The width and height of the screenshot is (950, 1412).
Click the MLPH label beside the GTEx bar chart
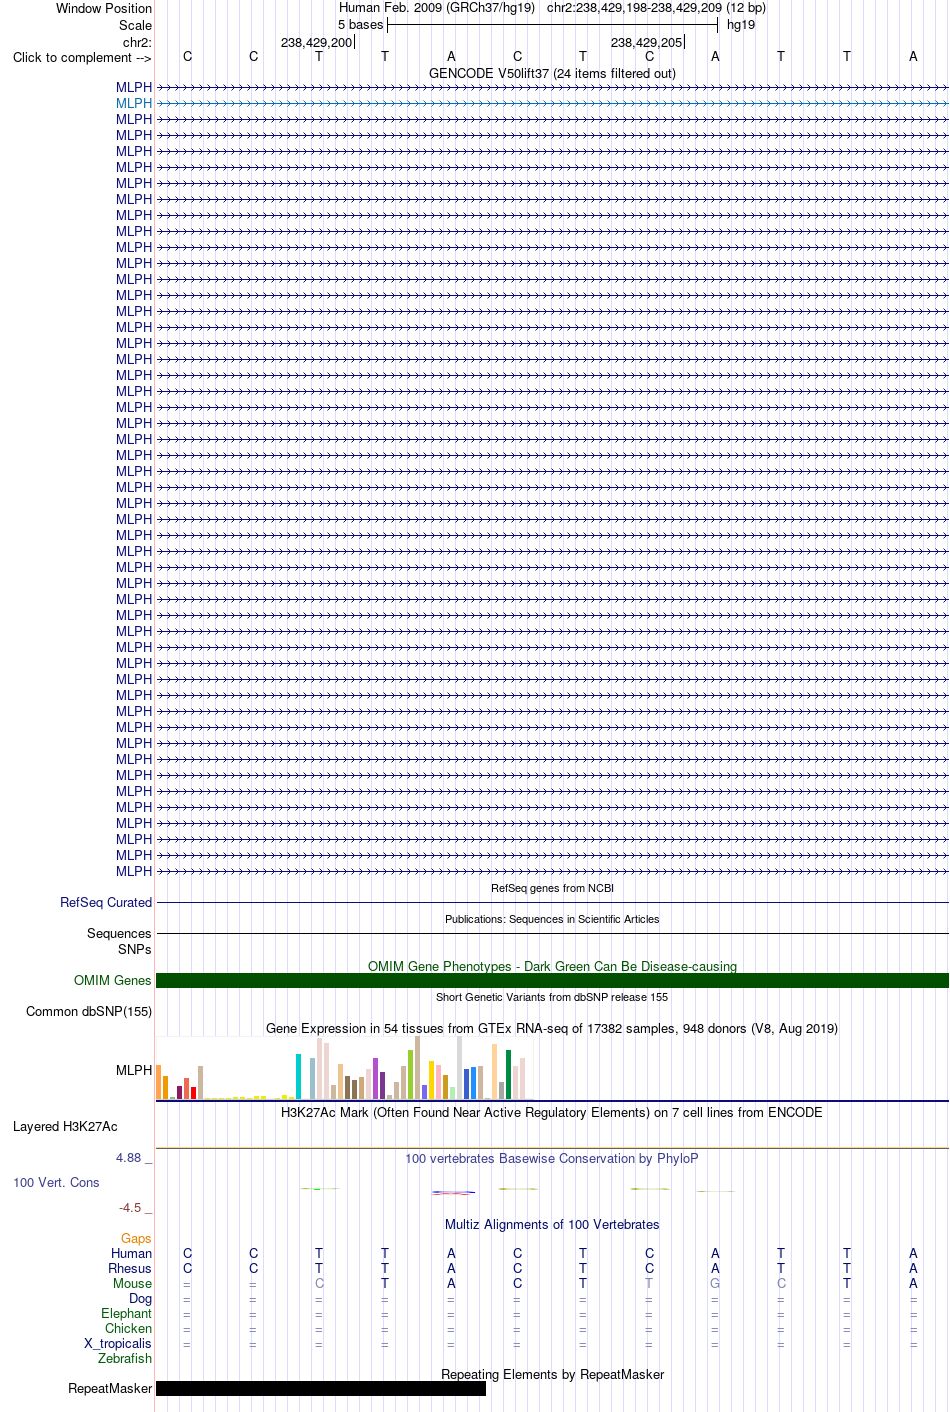[134, 1070]
